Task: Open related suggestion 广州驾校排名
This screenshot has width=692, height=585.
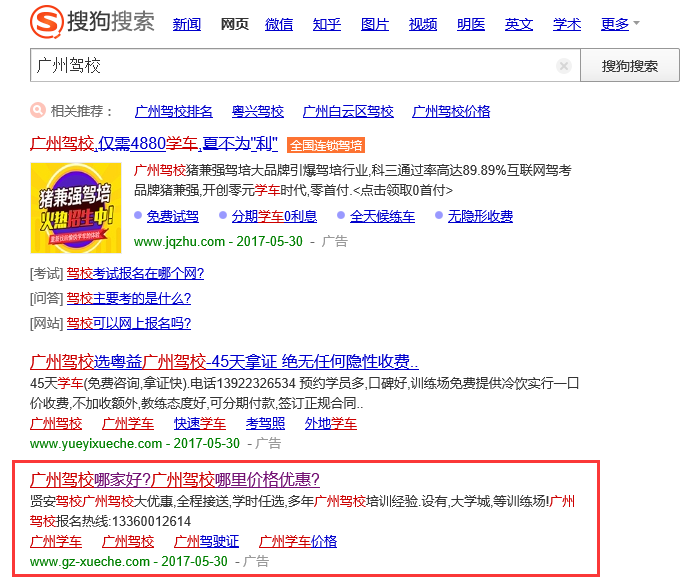Action: [173, 111]
